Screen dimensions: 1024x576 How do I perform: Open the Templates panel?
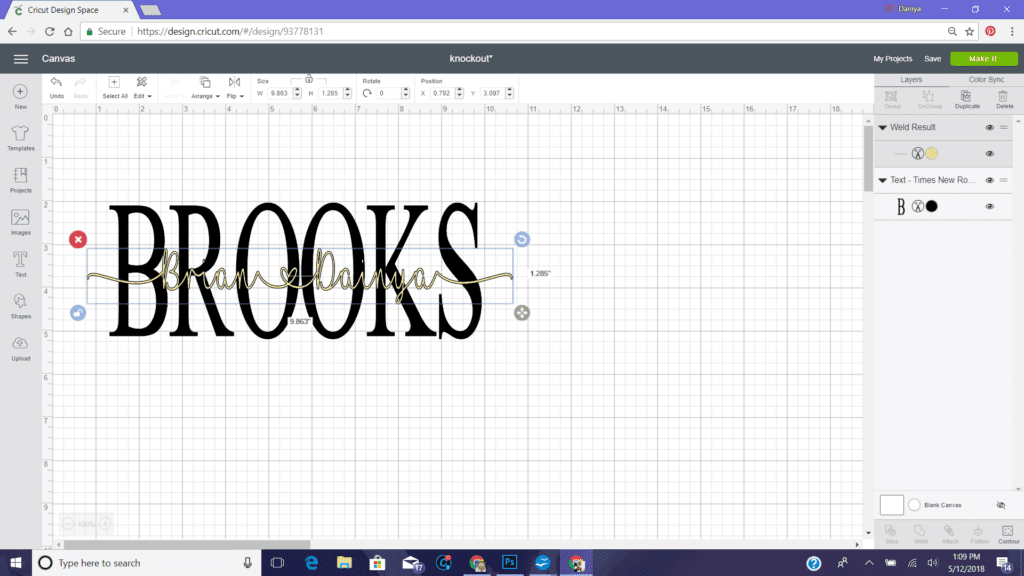pyautogui.click(x=20, y=138)
